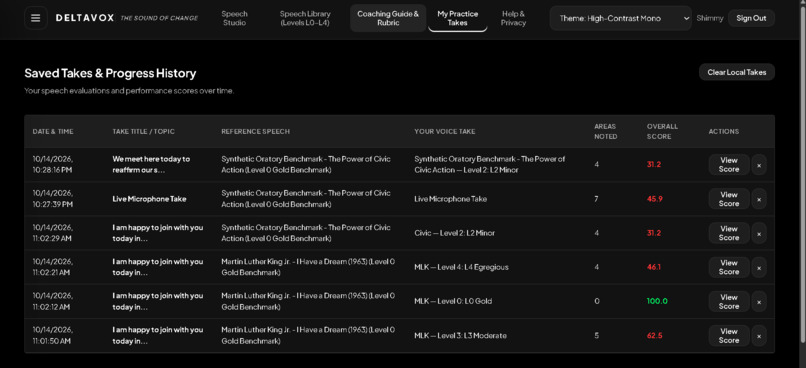Click 'MLK — Level 4: L4 Egregious' cell

[461, 267]
